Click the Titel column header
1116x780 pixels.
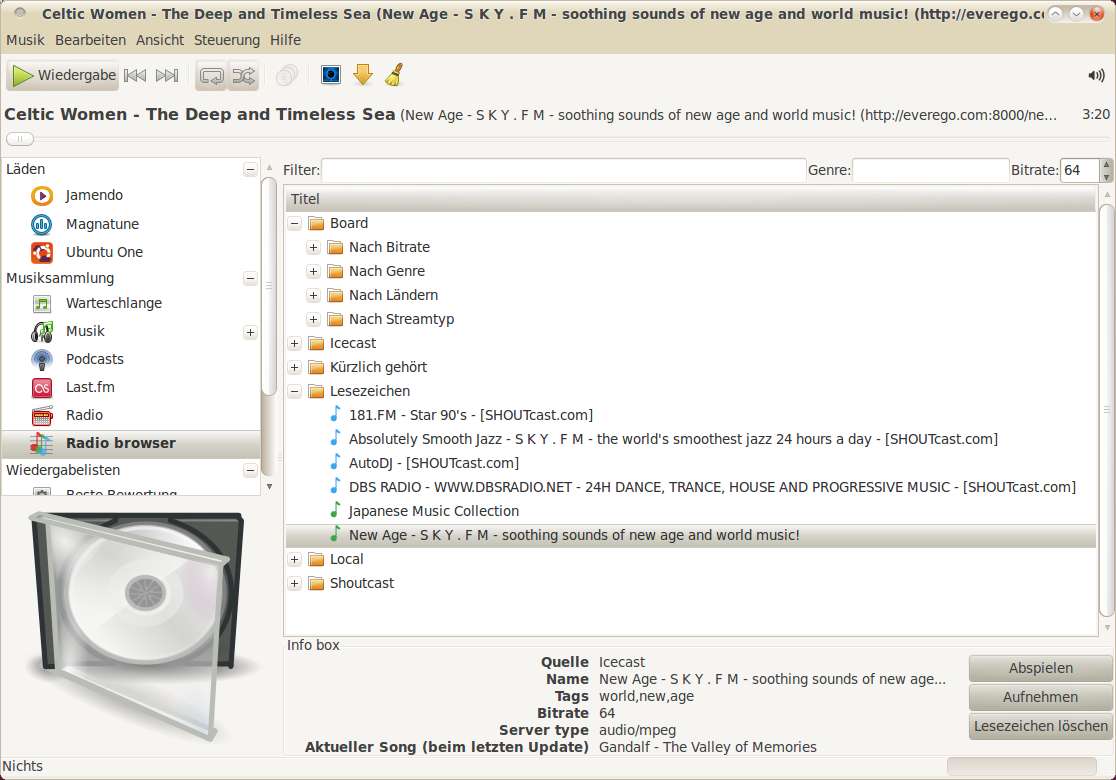click(x=690, y=199)
